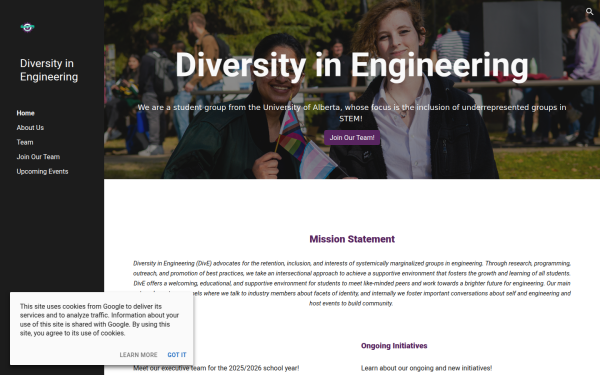The height and width of the screenshot is (375, 600).
Task: Click the italic mission statement paragraph
Action: click(352, 283)
